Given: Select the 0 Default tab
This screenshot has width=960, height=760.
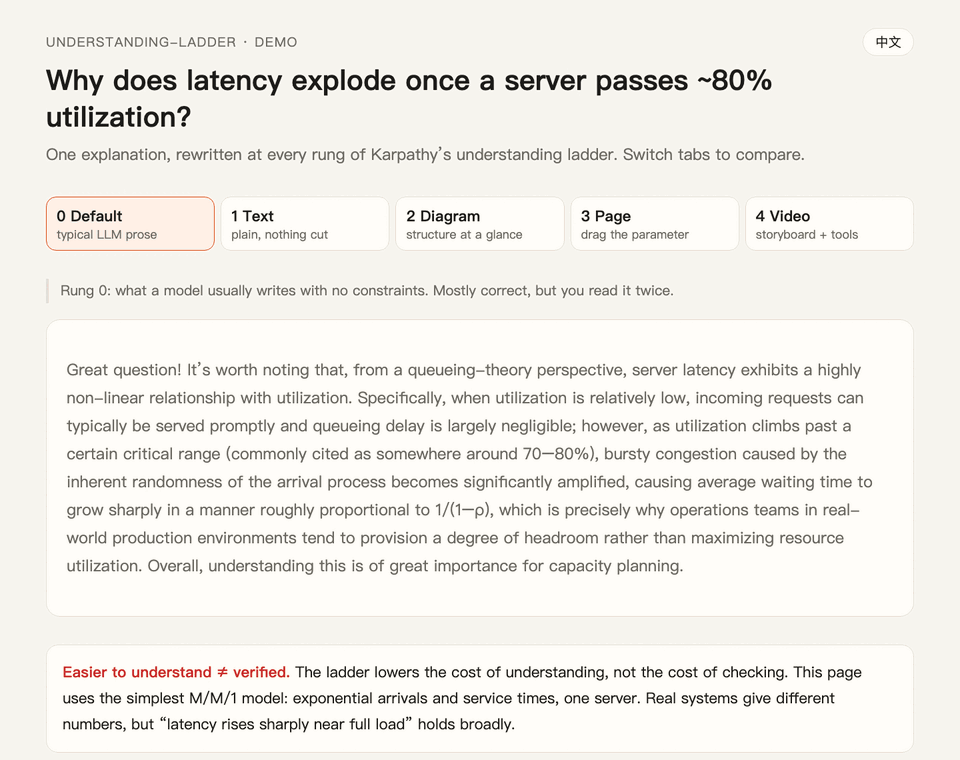Looking at the screenshot, I should pos(130,224).
